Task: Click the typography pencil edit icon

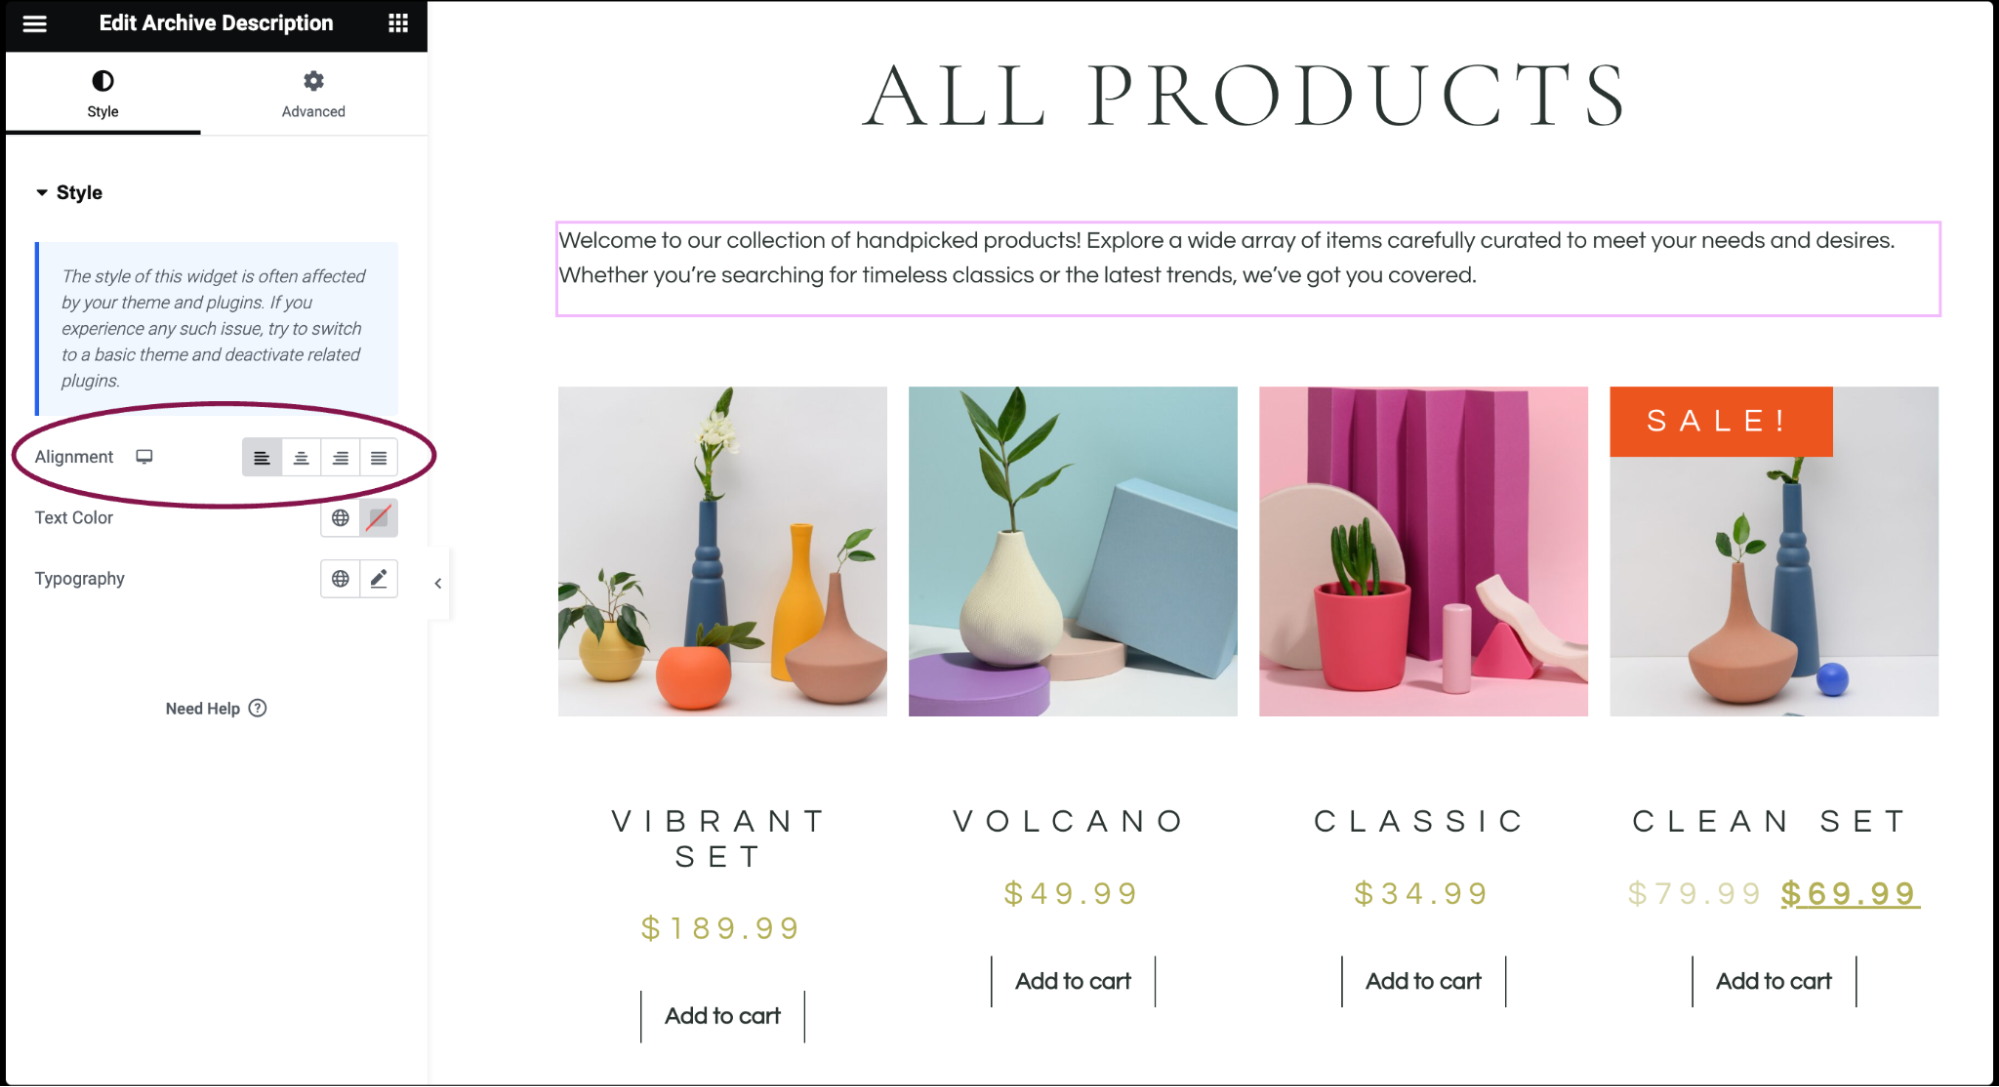Action: click(379, 578)
